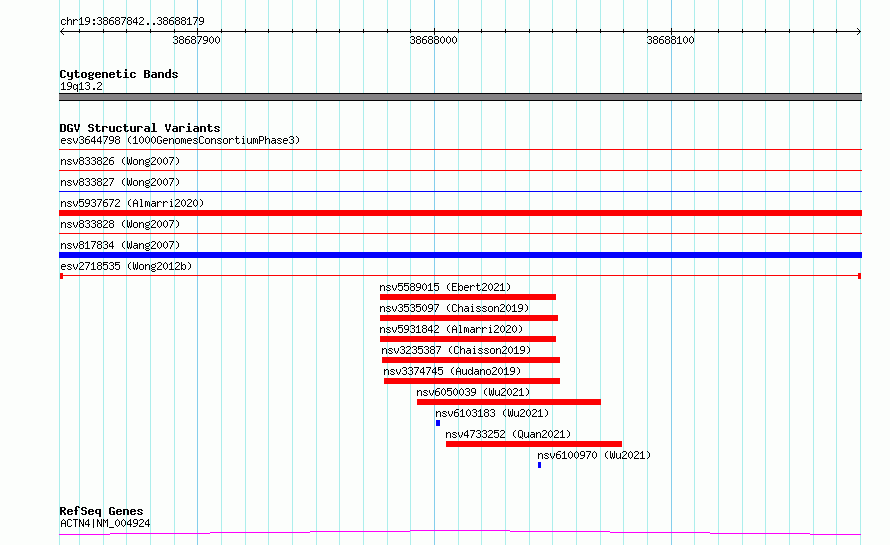This screenshot has height=545, width=890.
Task: Click the nsv6100970 (Wu2021) label
Action: [x=594, y=455]
